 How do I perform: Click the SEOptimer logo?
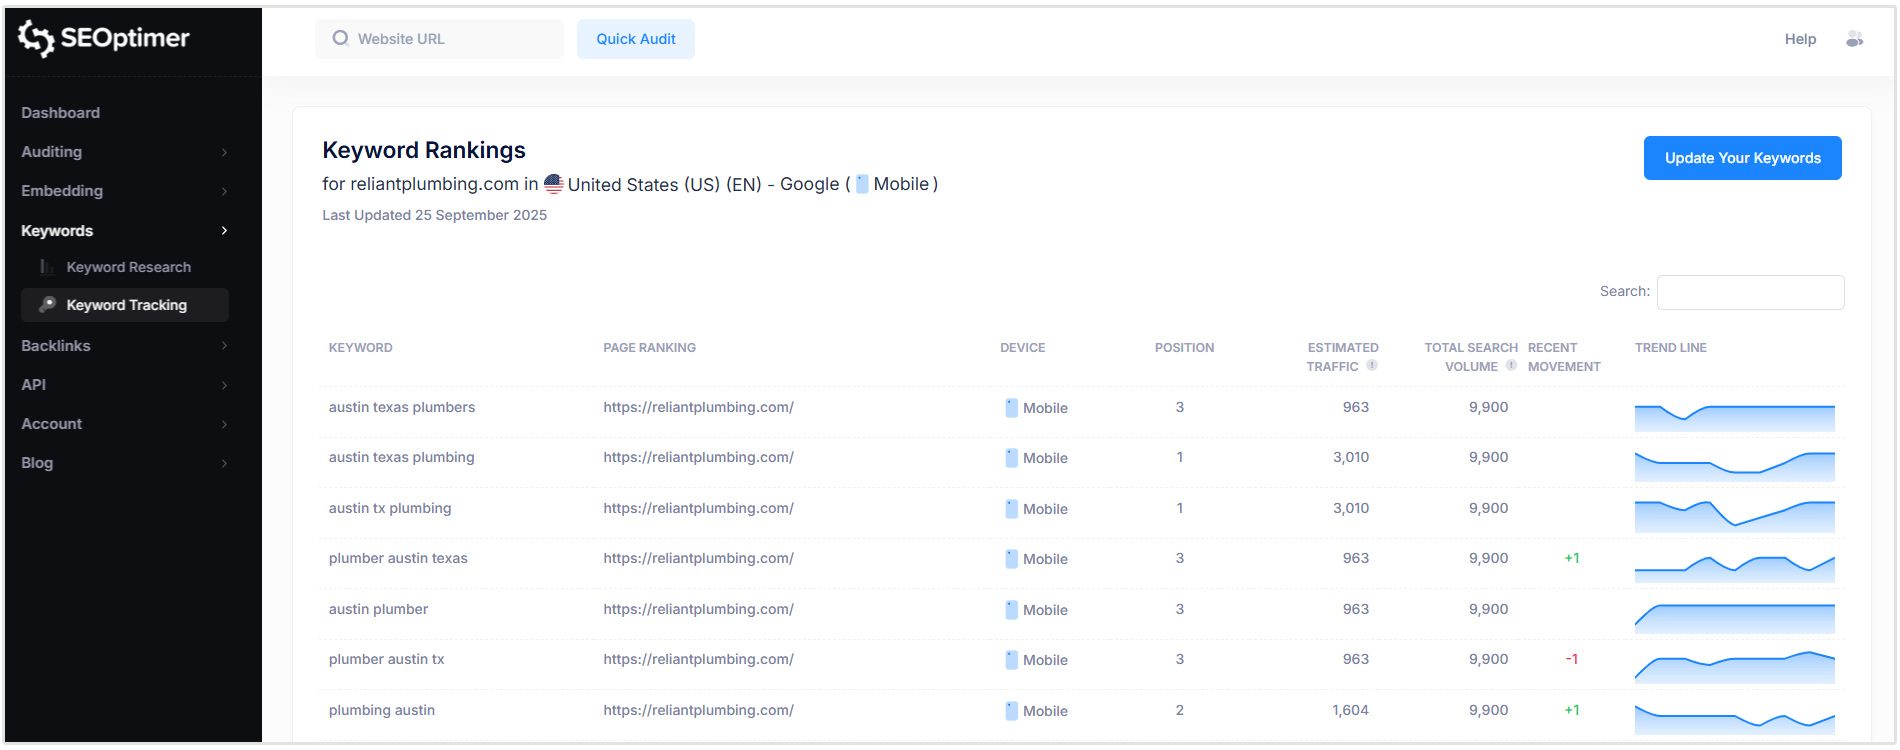[104, 38]
